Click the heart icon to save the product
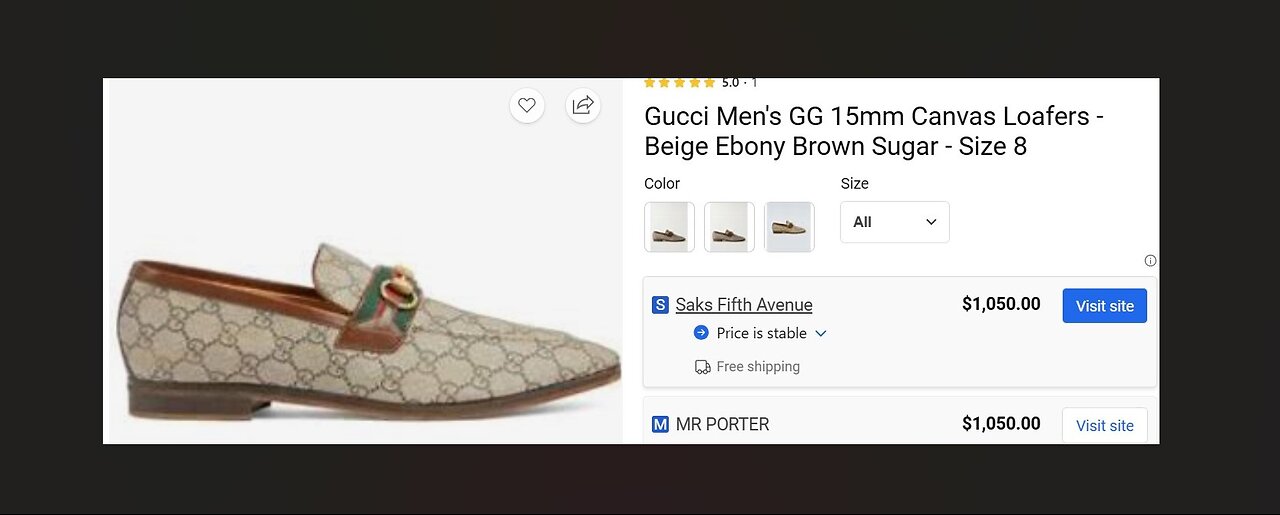1280x515 pixels. point(527,105)
